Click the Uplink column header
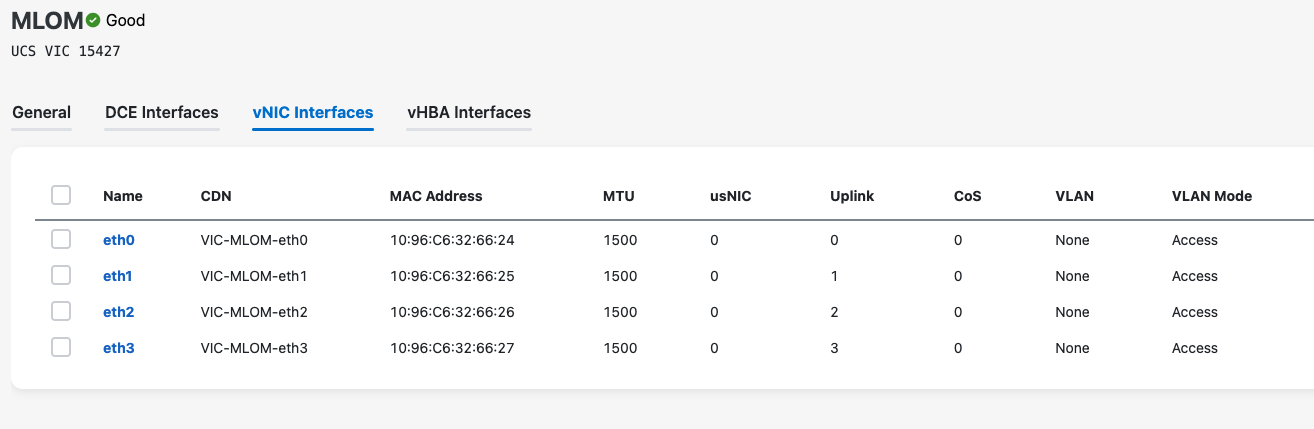Viewport: 1314px width, 429px height. point(852,196)
